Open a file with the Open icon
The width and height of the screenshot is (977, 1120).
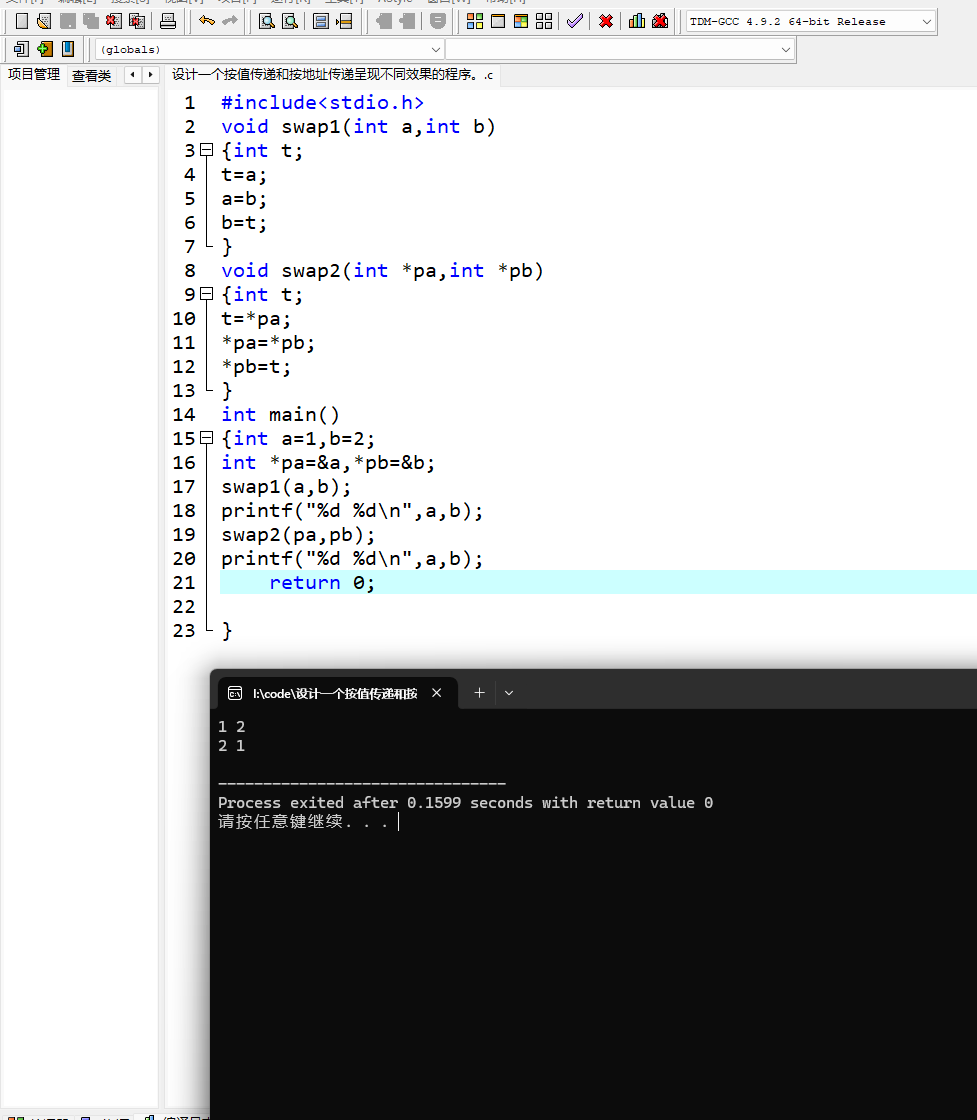pos(44,21)
